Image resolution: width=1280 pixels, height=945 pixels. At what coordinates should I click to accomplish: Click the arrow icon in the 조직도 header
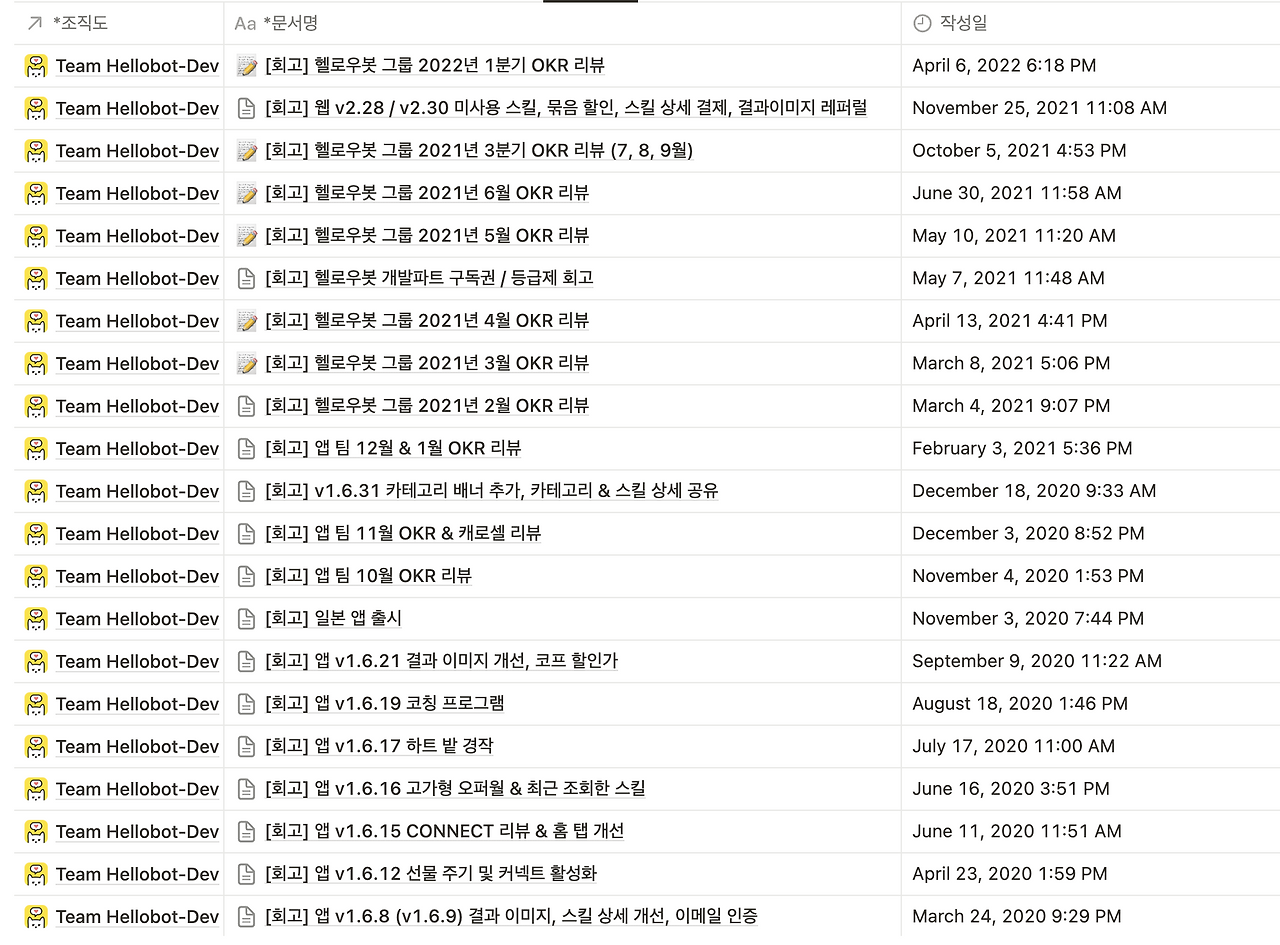pos(35,23)
